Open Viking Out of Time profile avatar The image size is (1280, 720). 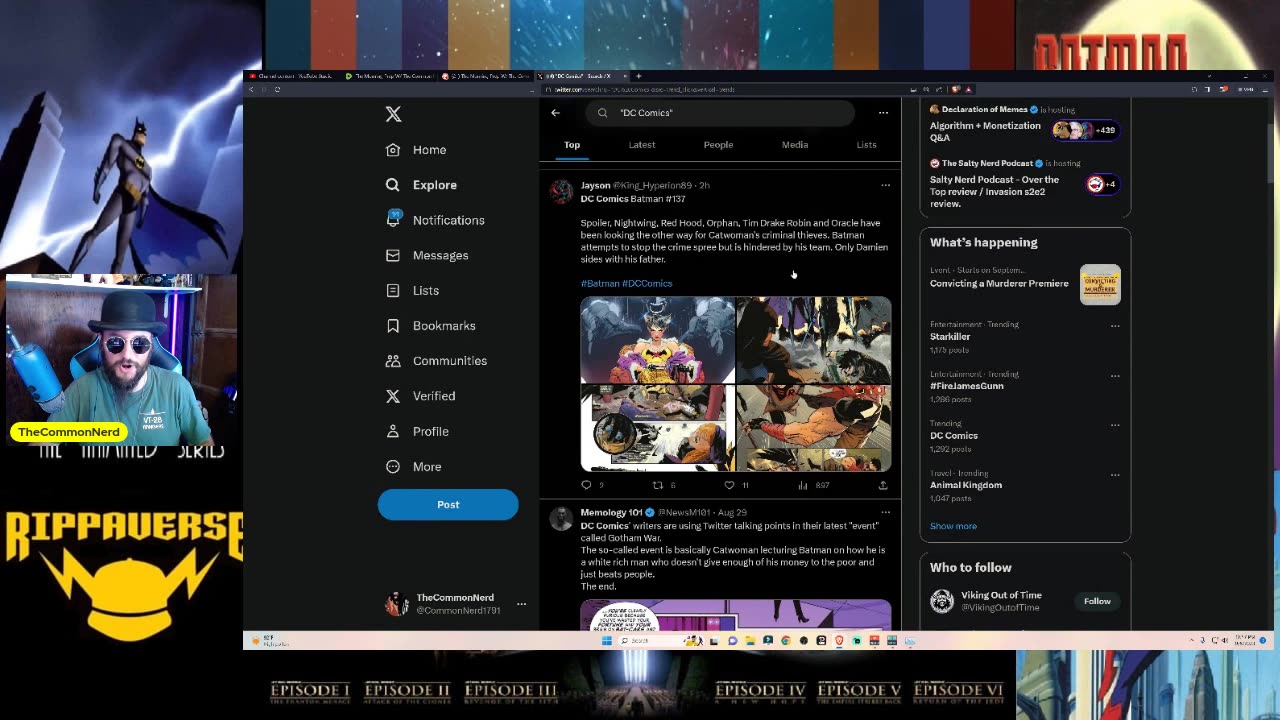coord(941,601)
